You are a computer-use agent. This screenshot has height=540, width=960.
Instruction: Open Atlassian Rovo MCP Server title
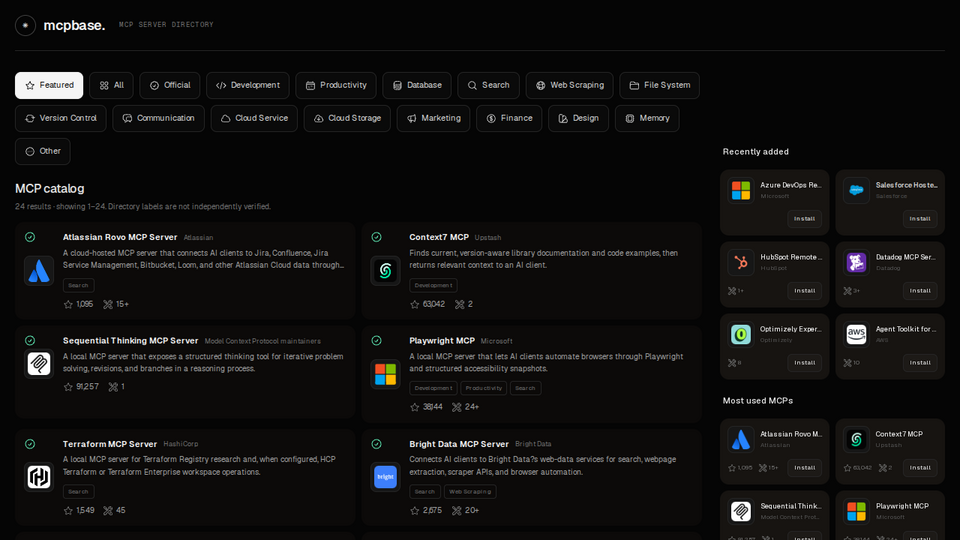[120, 238]
